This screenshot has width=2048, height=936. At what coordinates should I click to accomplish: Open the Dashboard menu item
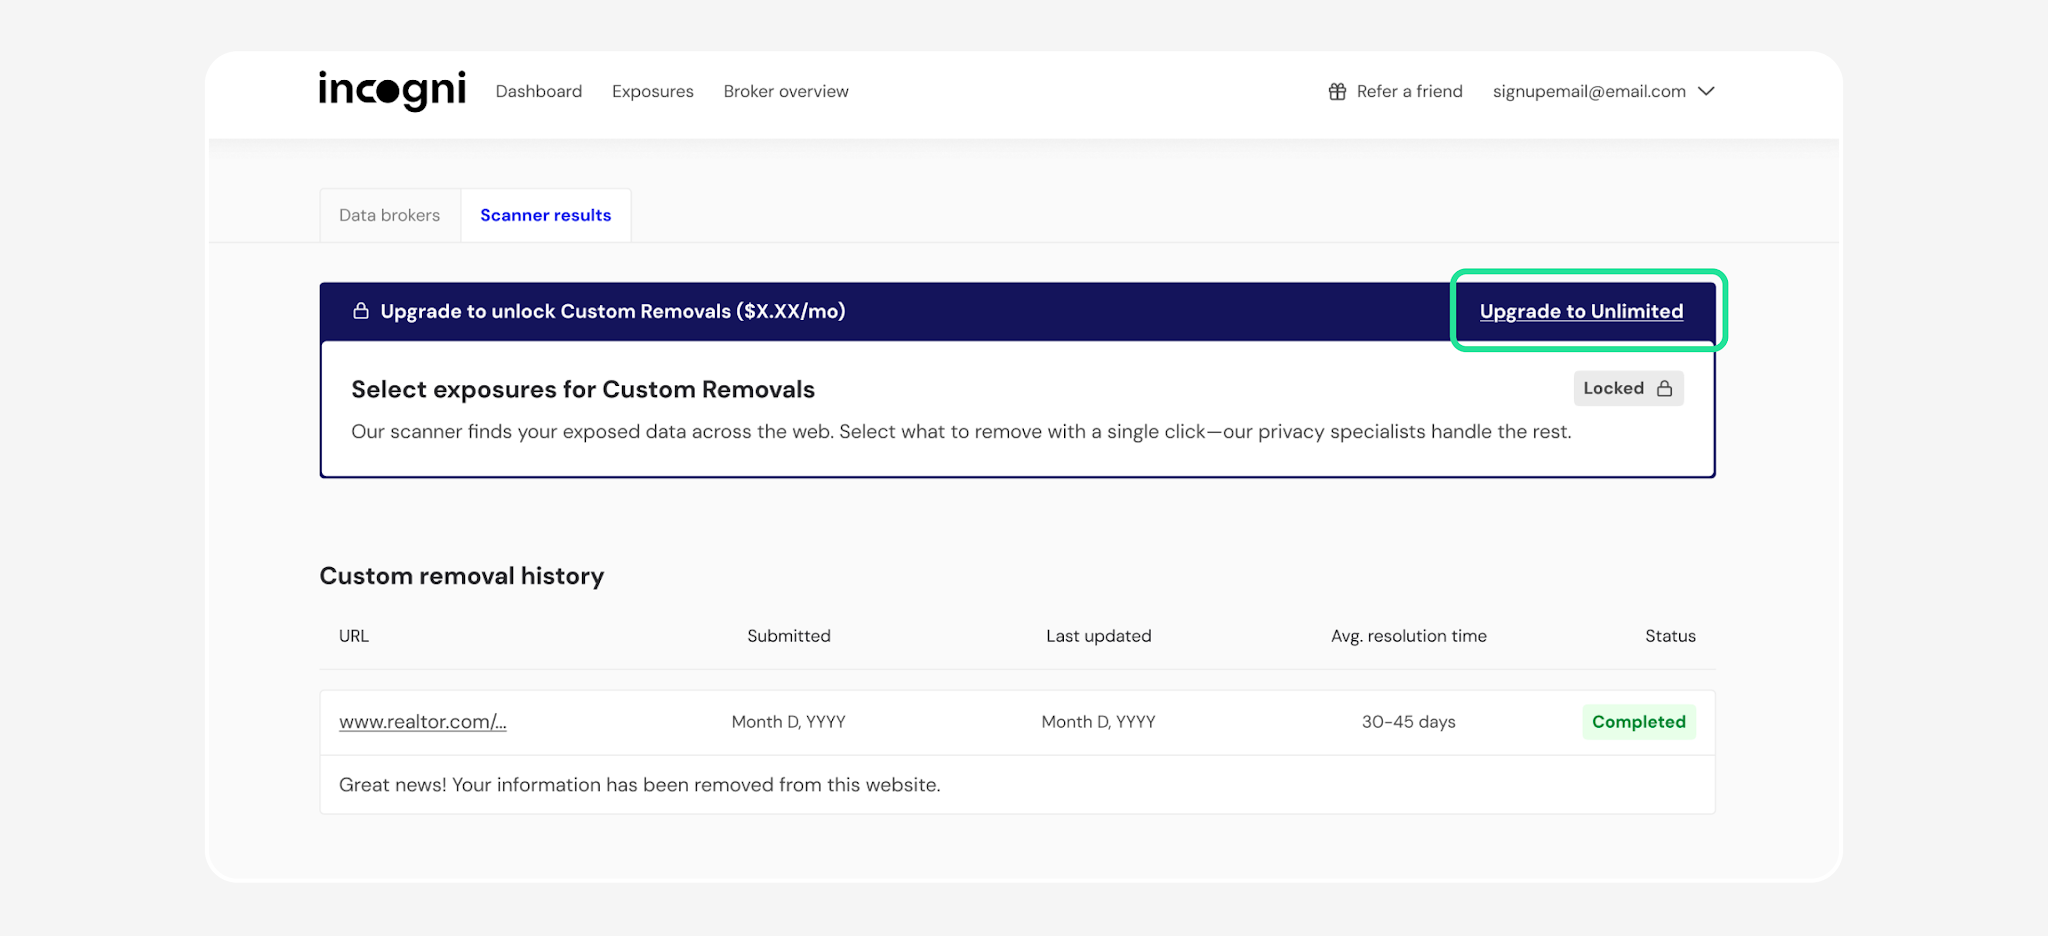click(538, 91)
